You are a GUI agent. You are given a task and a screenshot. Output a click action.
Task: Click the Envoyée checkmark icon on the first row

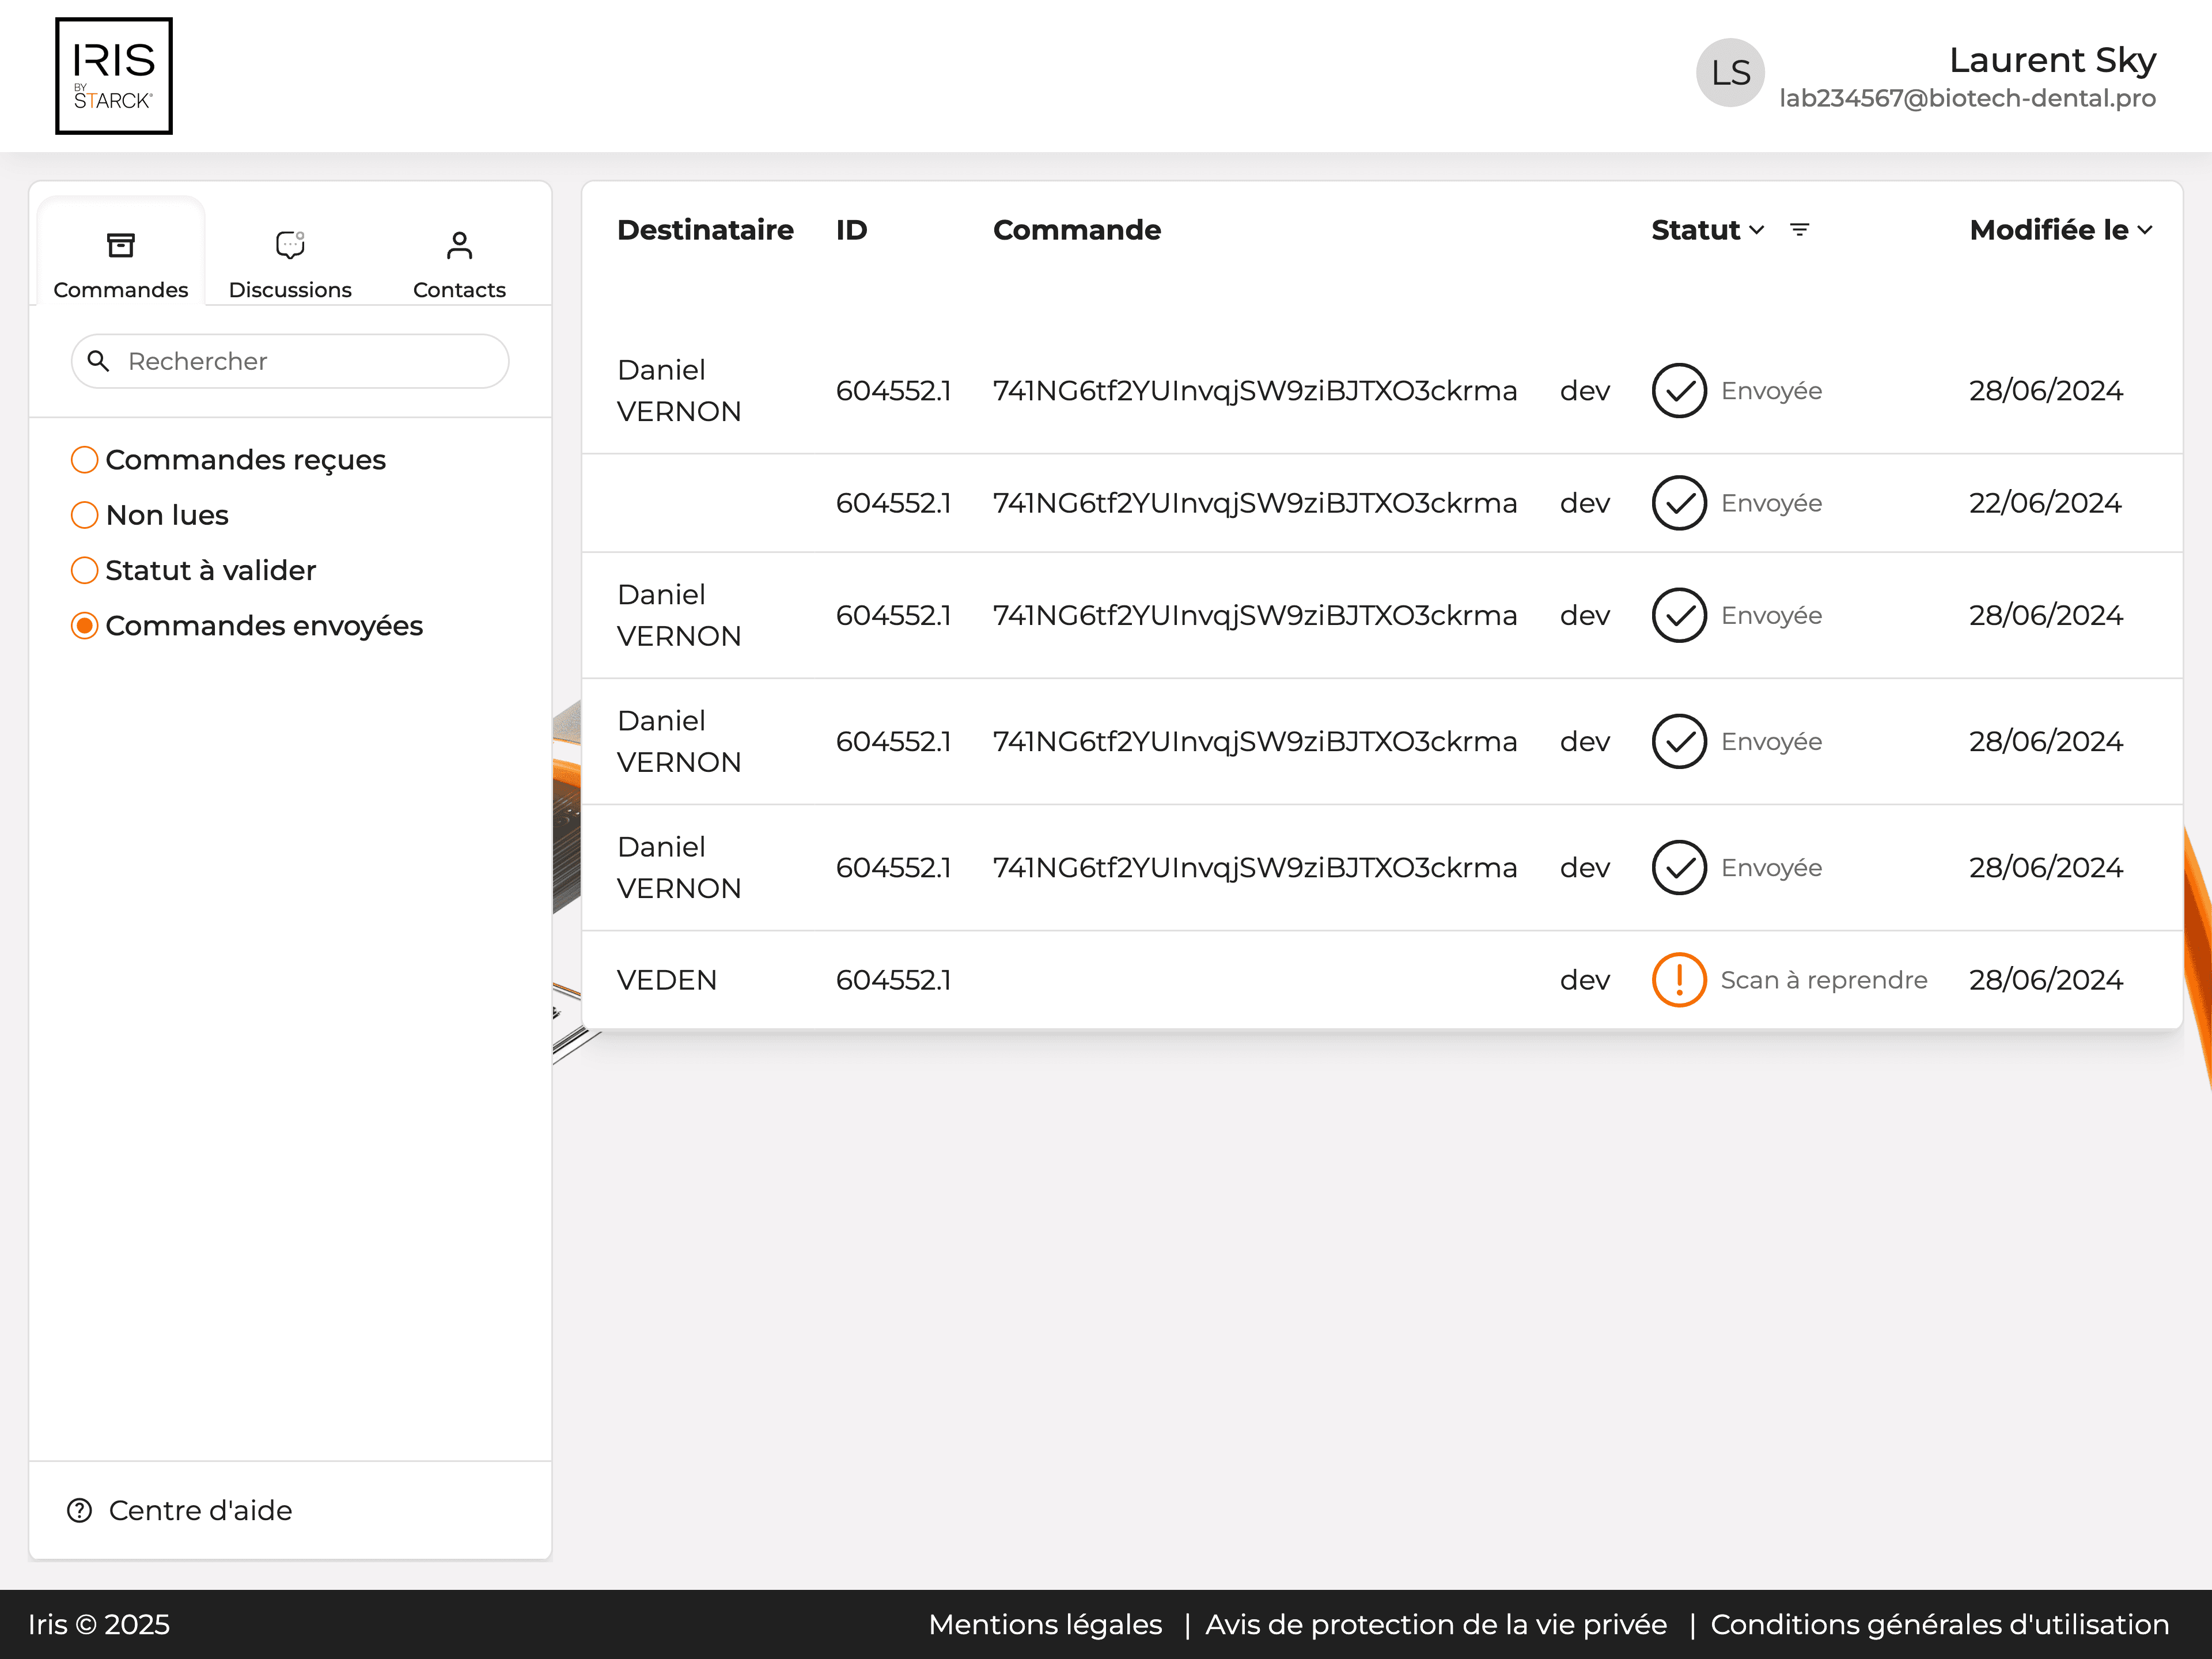click(1679, 390)
